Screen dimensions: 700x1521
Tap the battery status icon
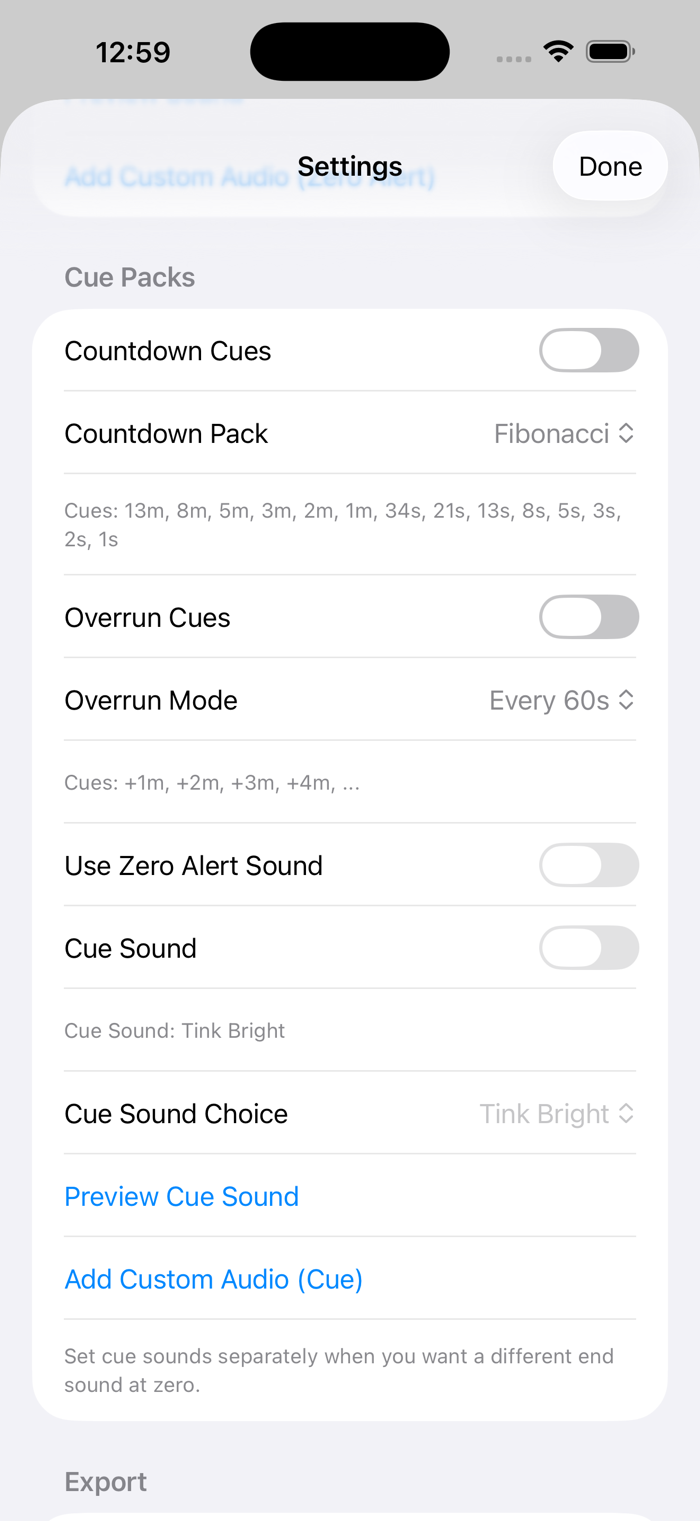(610, 51)
